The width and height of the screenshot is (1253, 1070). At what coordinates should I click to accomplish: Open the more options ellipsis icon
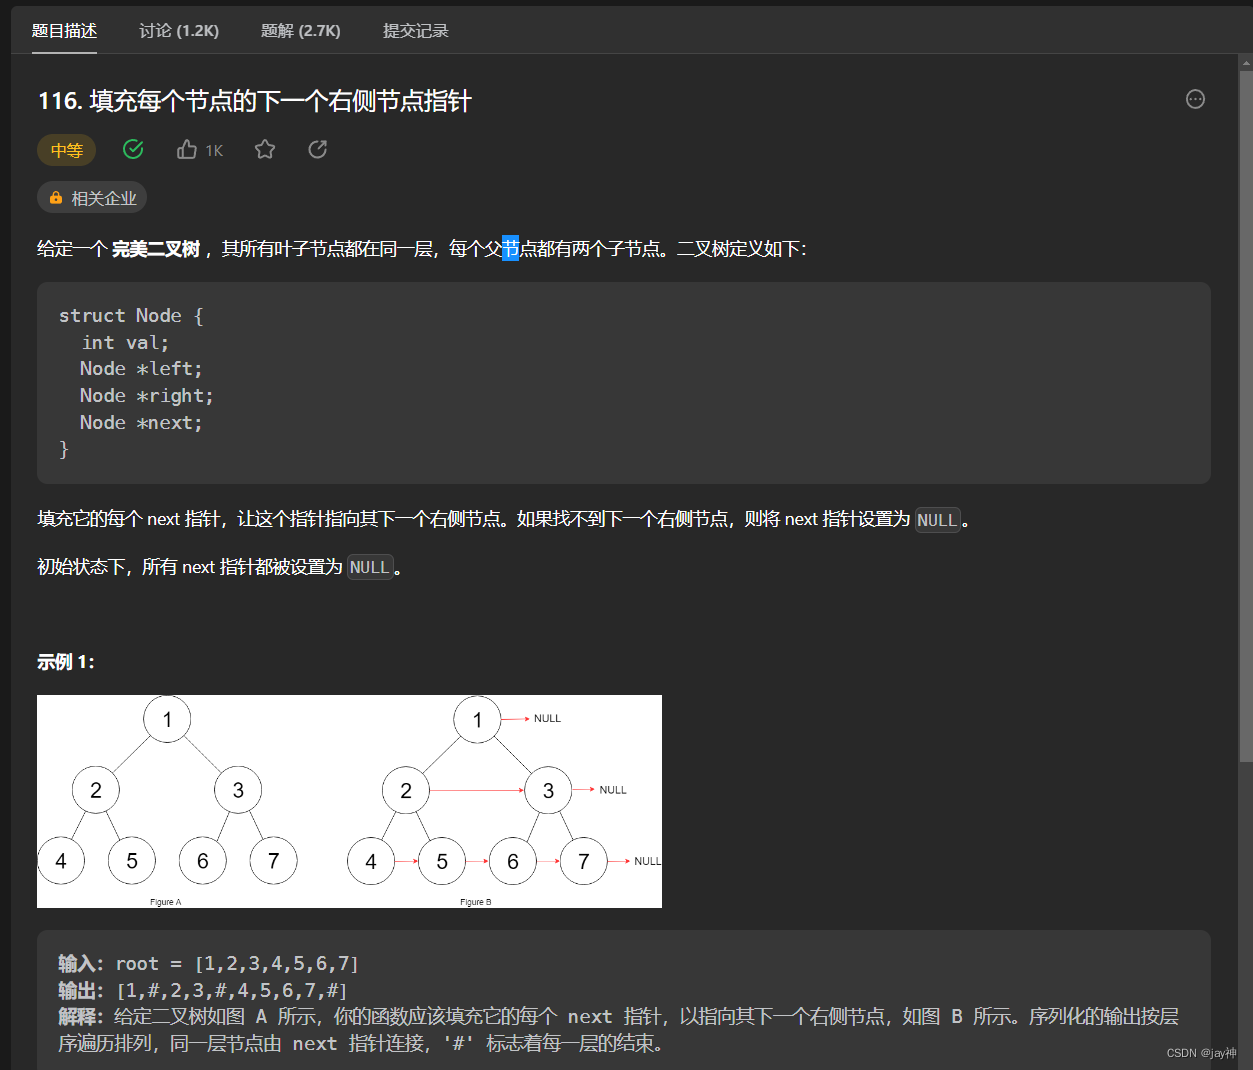pos(1195,99)
